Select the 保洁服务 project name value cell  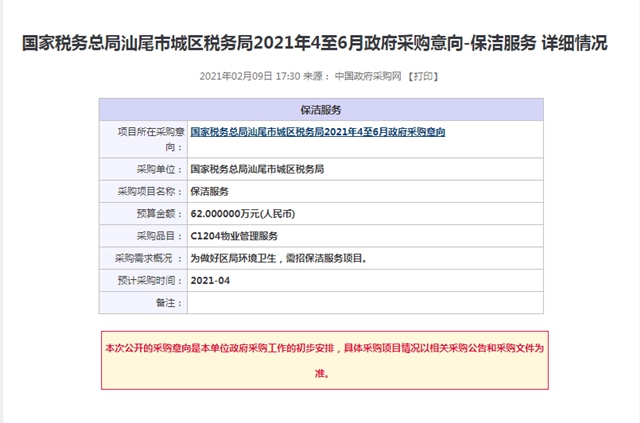(209, 191)
